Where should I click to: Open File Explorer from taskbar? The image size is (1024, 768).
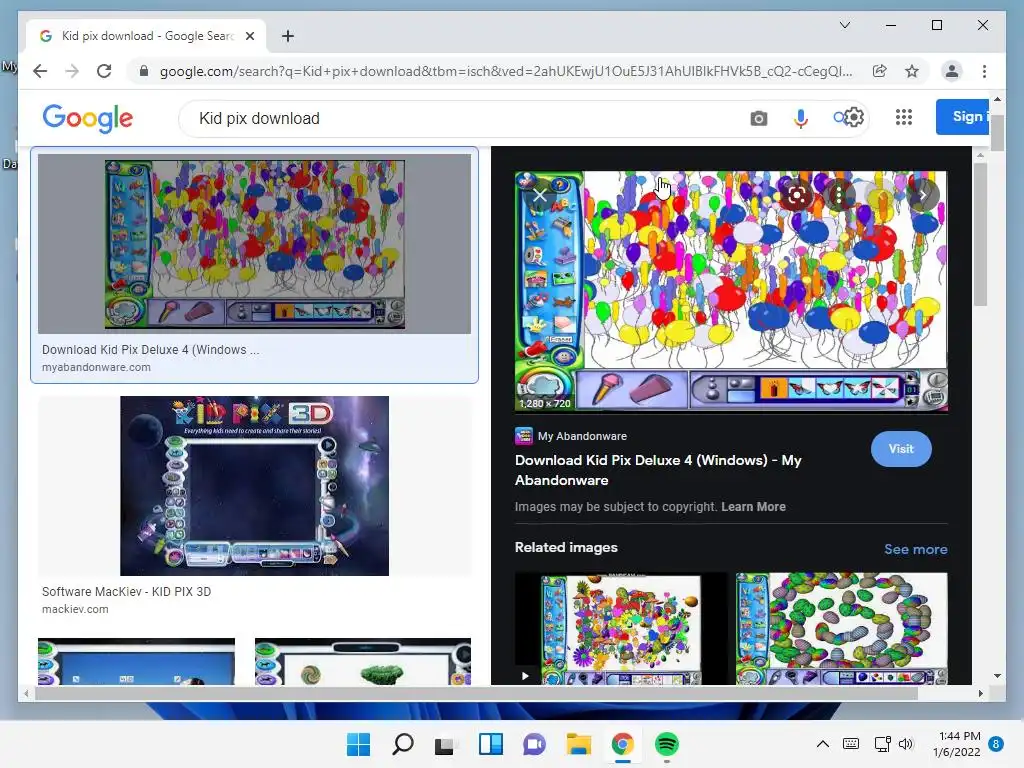pos(579,744)
